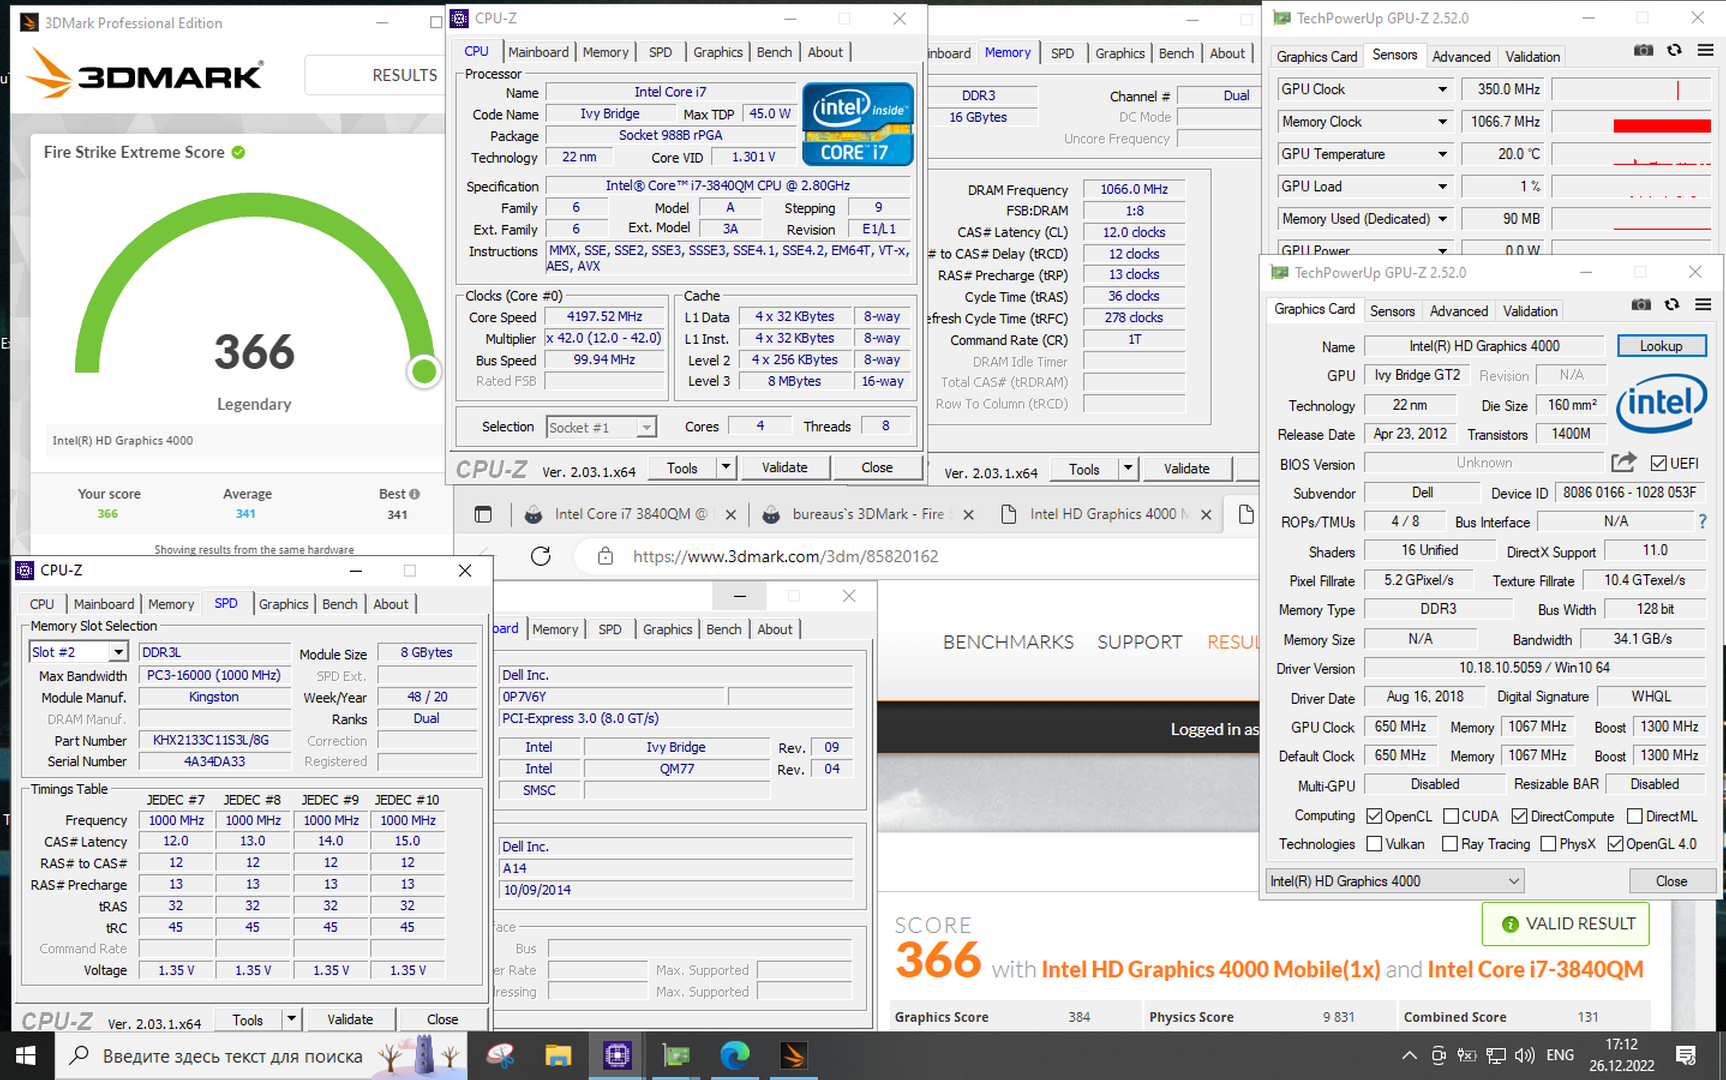Open hamburger menu in back GPU-Z Sensors window
1726x1080 pixels.
(x=1705, y=50)
